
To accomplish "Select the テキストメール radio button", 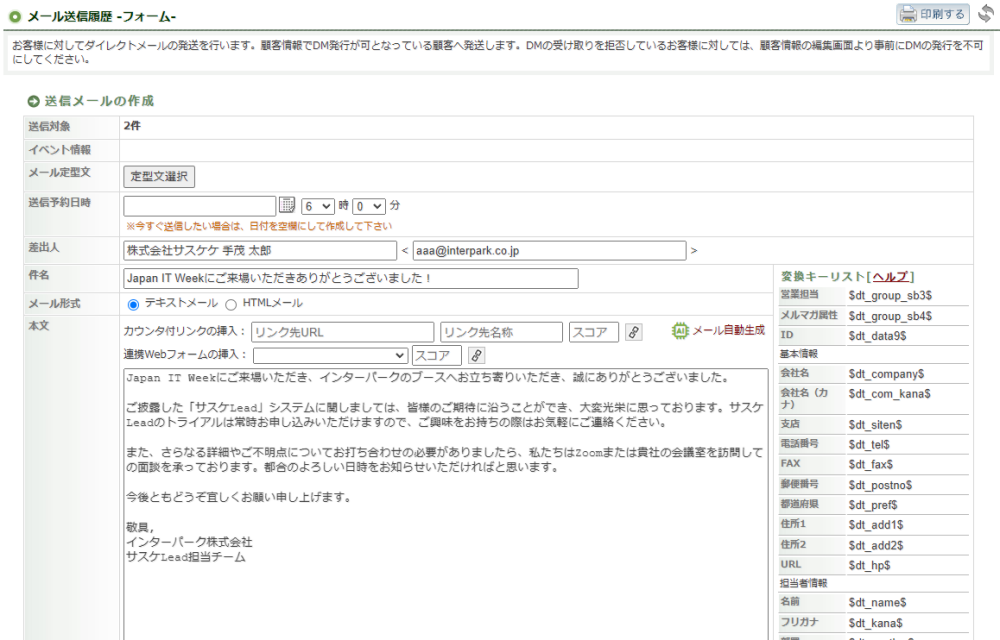I will tap(133, 304).
